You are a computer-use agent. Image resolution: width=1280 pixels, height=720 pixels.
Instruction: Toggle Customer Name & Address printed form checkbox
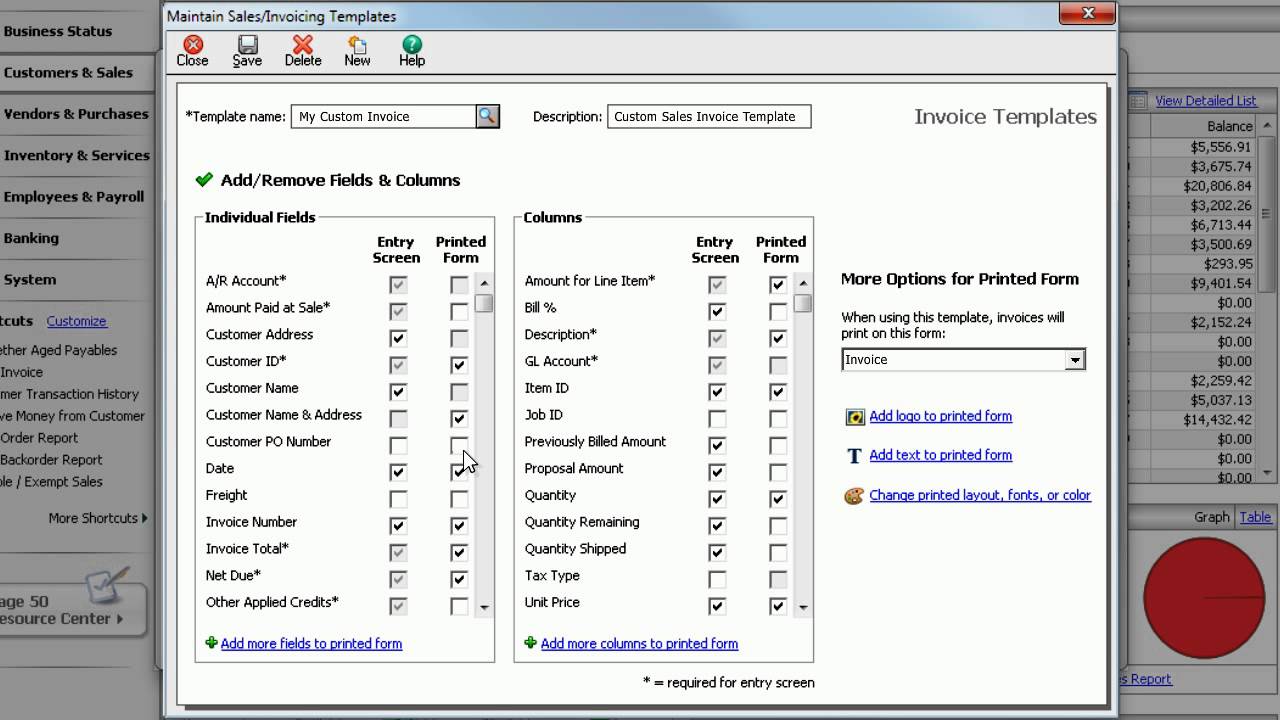coord(459,418)
